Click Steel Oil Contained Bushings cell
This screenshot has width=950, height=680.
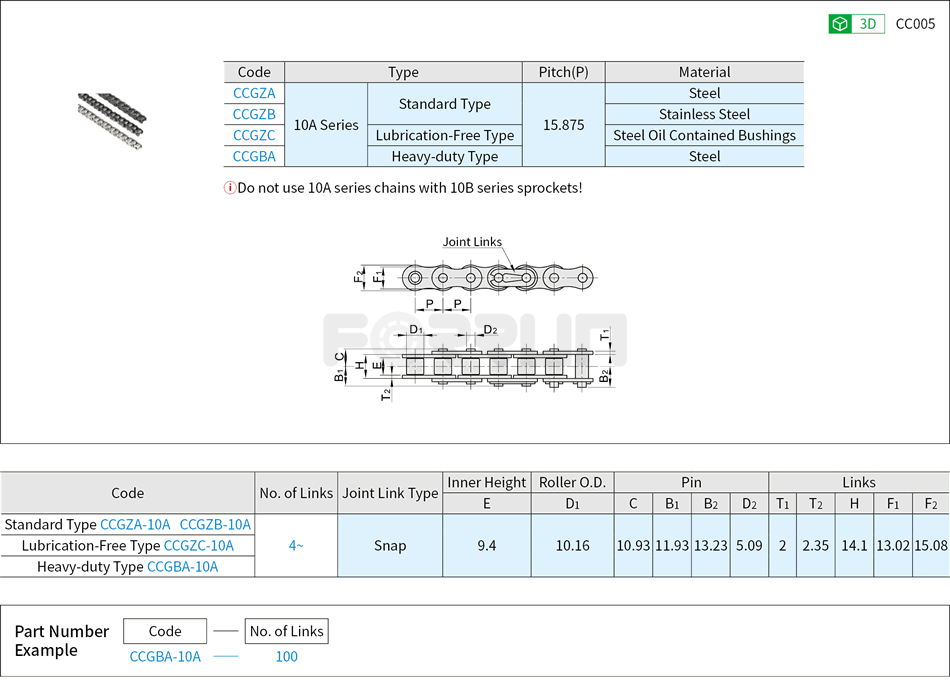click(x=705, y=135)
